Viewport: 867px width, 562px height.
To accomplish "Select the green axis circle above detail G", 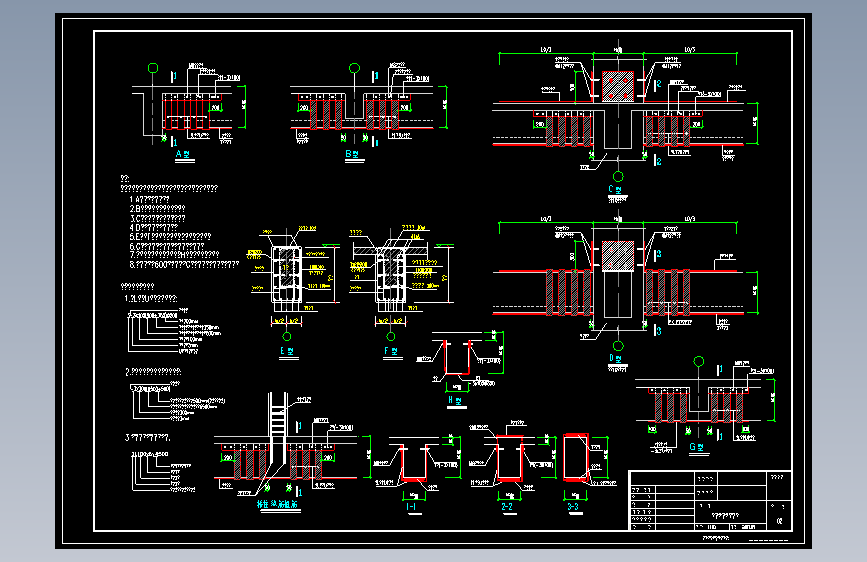I will coord(699,361).
